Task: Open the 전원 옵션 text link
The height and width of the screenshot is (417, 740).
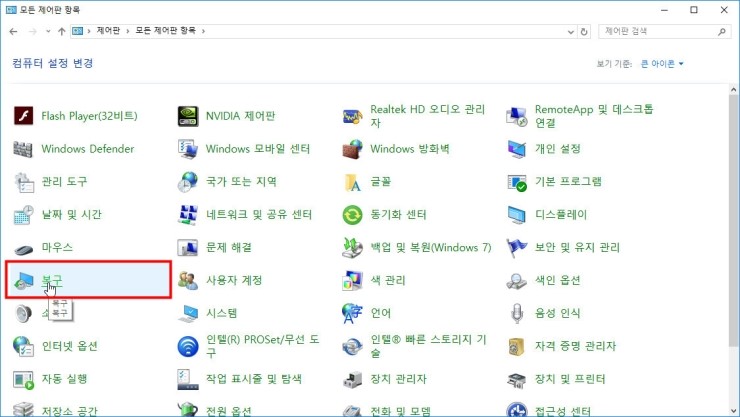Action: (228, 411)
